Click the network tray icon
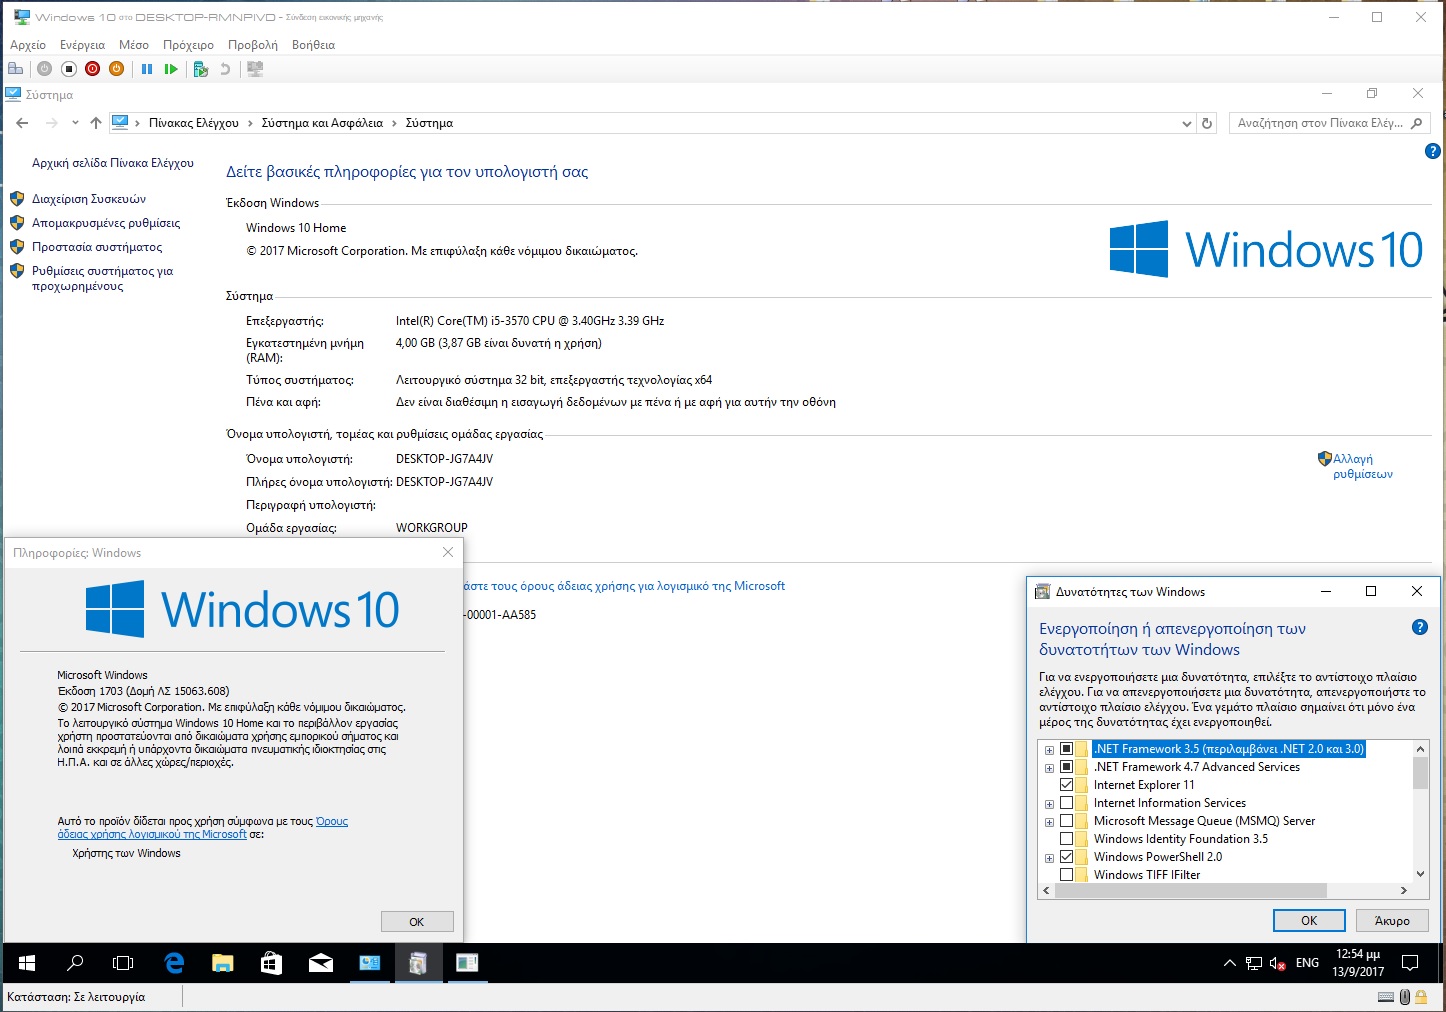The width and height of the screenshot is (1446, 1012). pyautogui.click(x=1254, y=964)
